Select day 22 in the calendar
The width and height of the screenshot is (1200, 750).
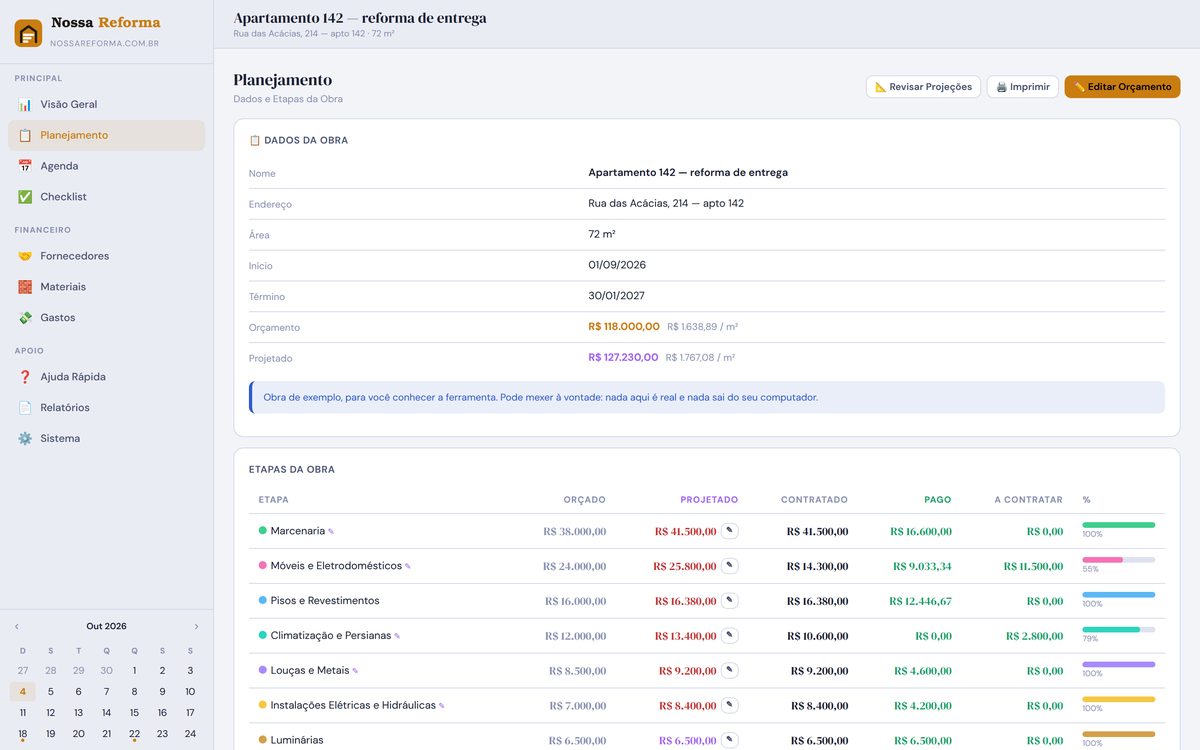point(134,734)
